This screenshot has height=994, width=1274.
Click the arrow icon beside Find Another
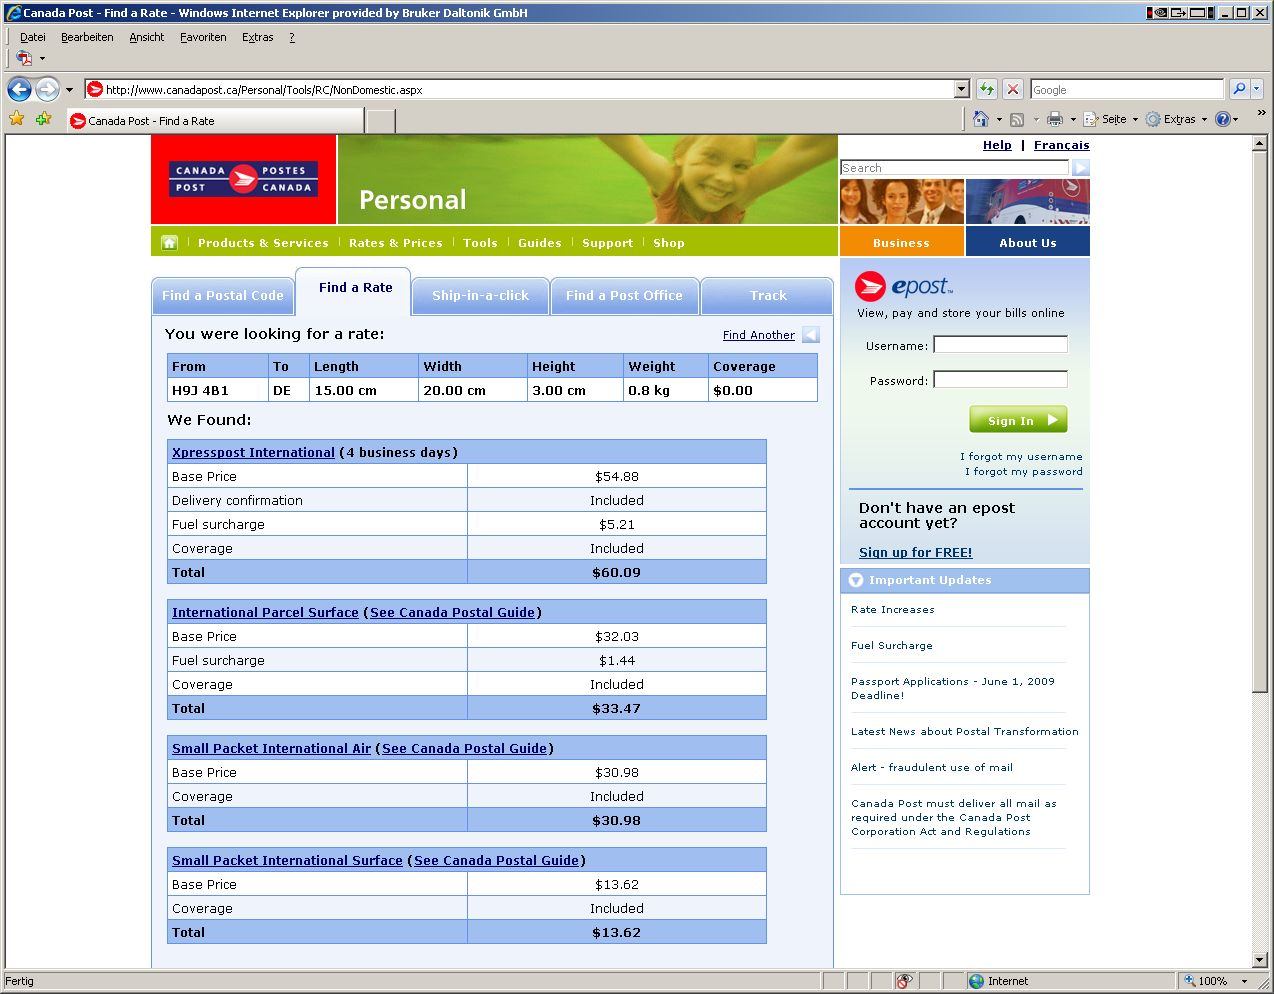tap(811, 335)
